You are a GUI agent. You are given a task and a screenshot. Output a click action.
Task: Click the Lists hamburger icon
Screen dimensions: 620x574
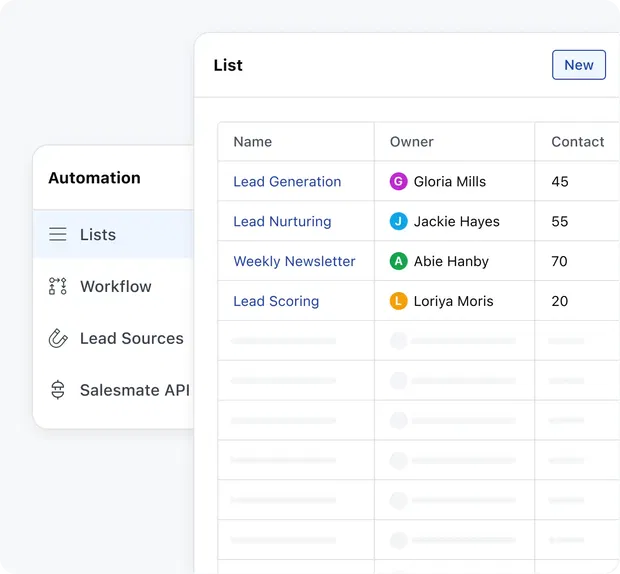[x=58, y=235]
